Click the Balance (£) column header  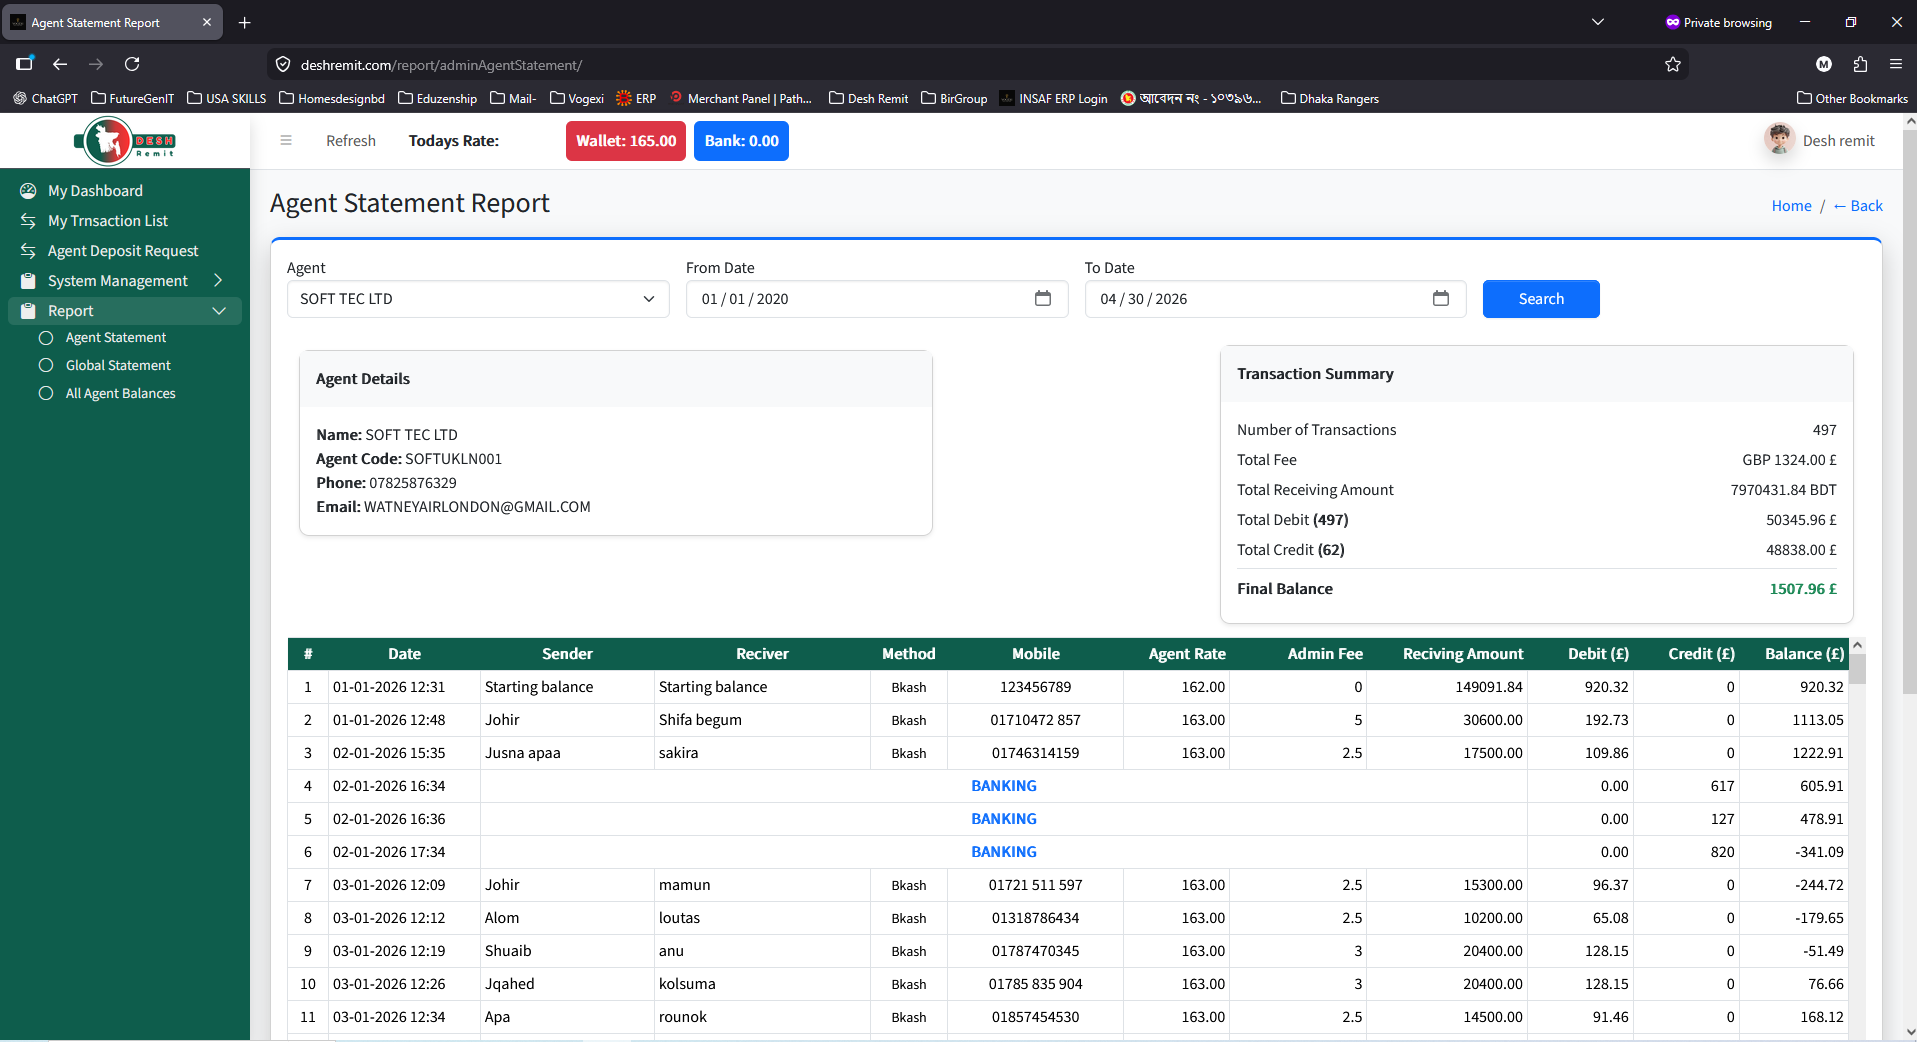coord(1804,654)
